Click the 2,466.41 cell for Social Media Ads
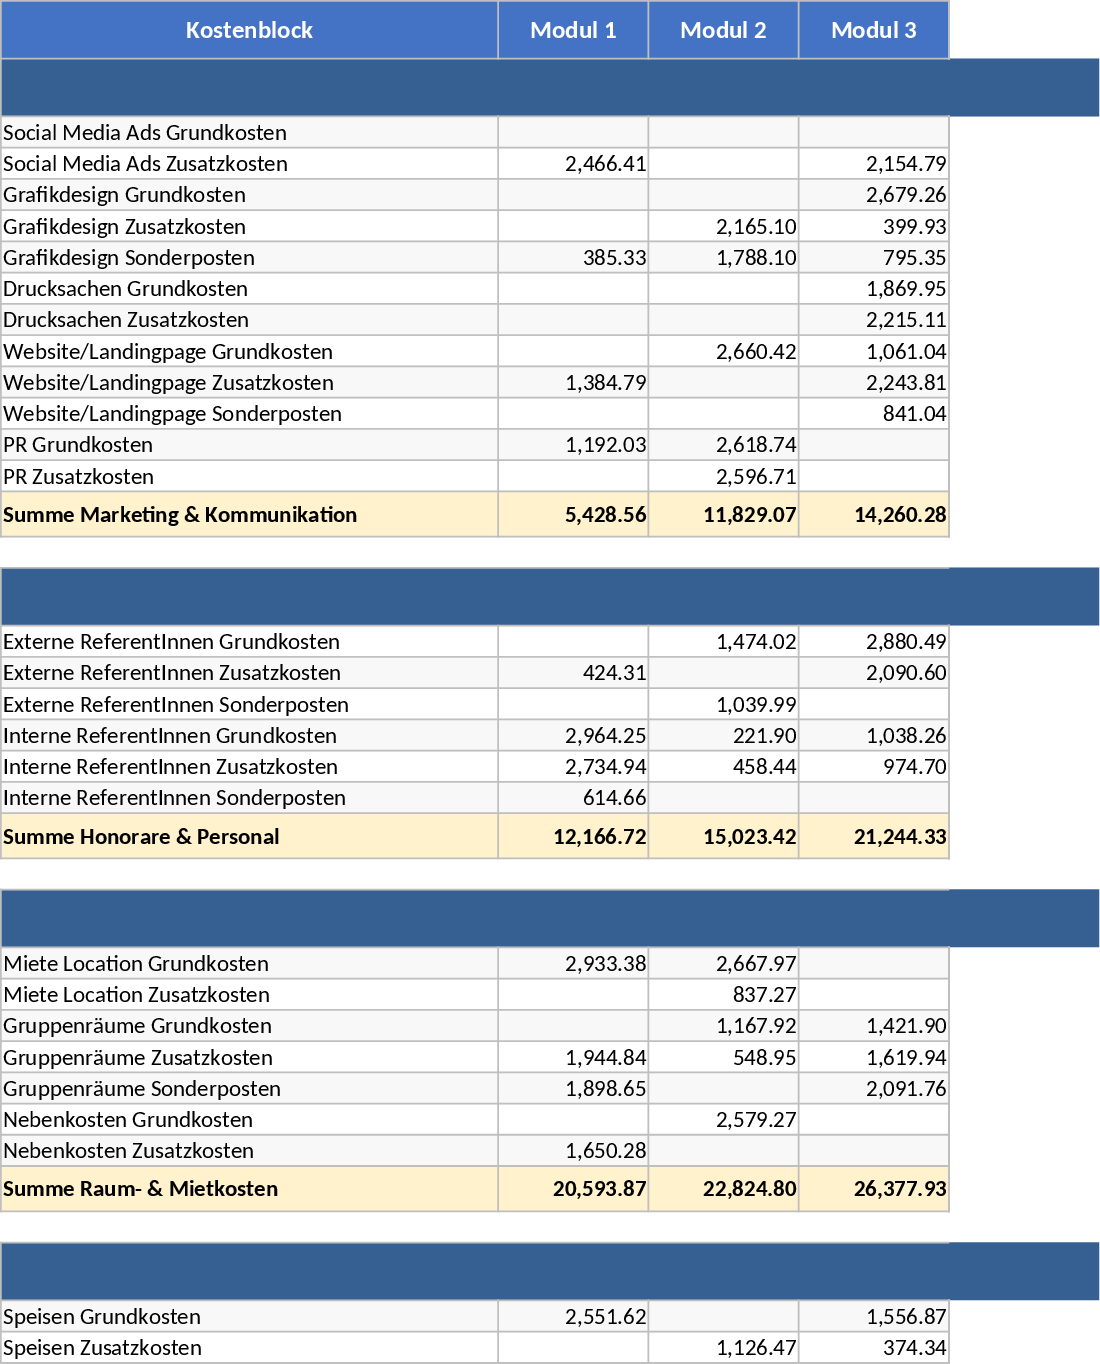 (x=605, y=164)
